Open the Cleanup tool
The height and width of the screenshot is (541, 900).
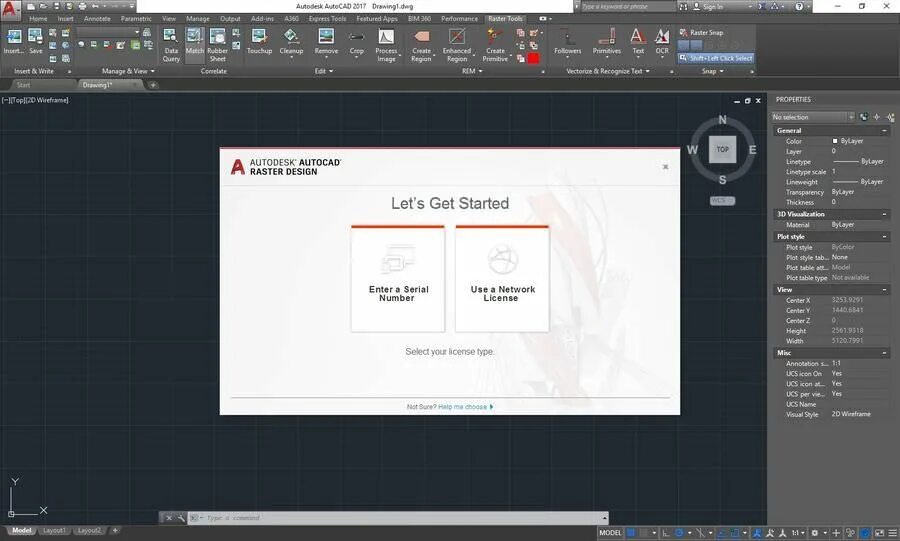[x=291, y=42]
